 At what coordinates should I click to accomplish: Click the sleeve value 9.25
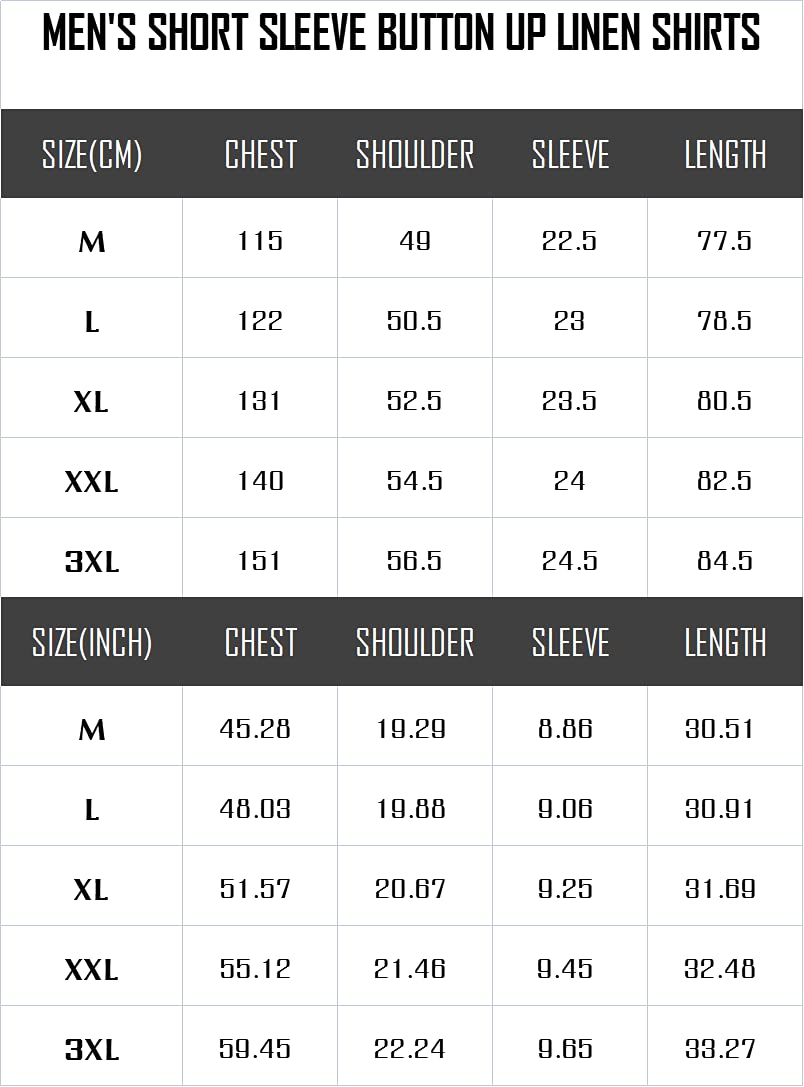[x=566, y=889]
